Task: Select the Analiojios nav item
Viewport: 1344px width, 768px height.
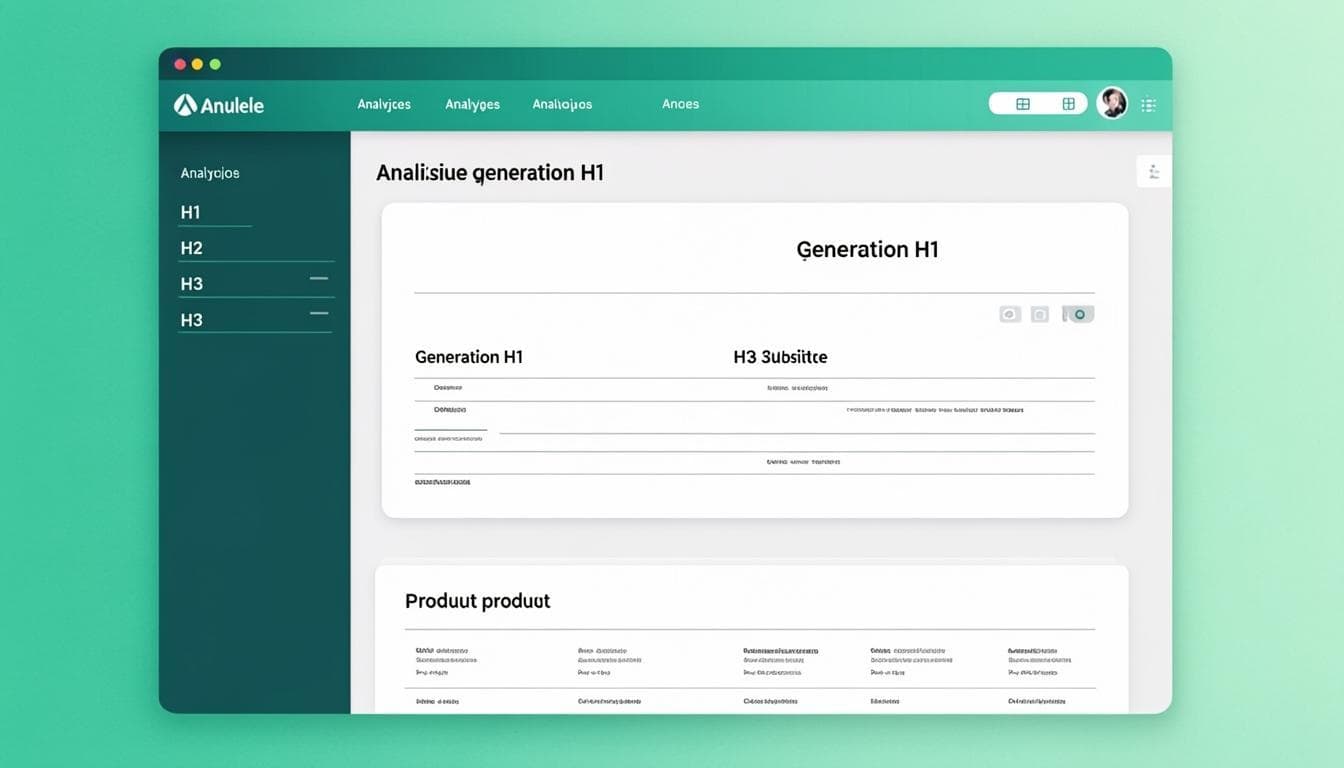Action: [562, 104]
